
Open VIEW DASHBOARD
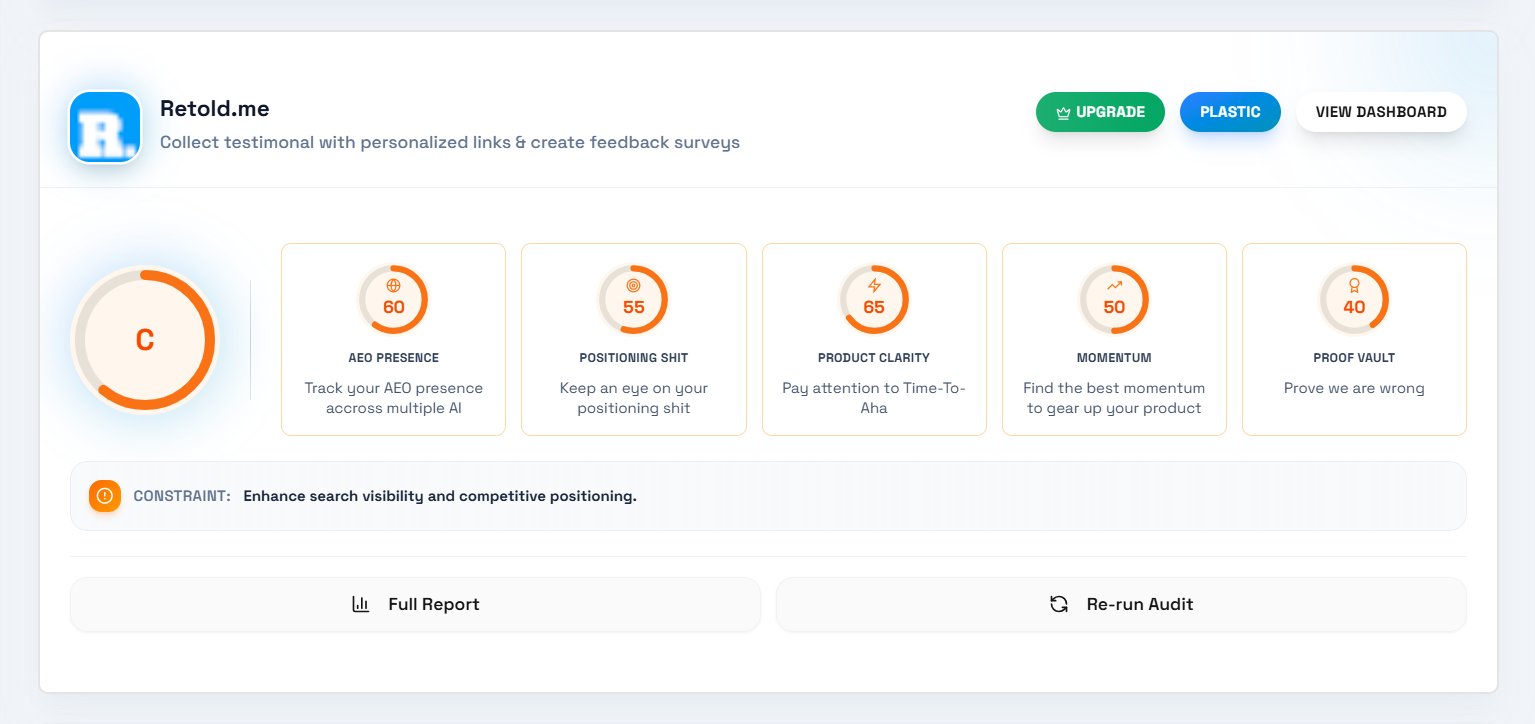pos(1381,112)
